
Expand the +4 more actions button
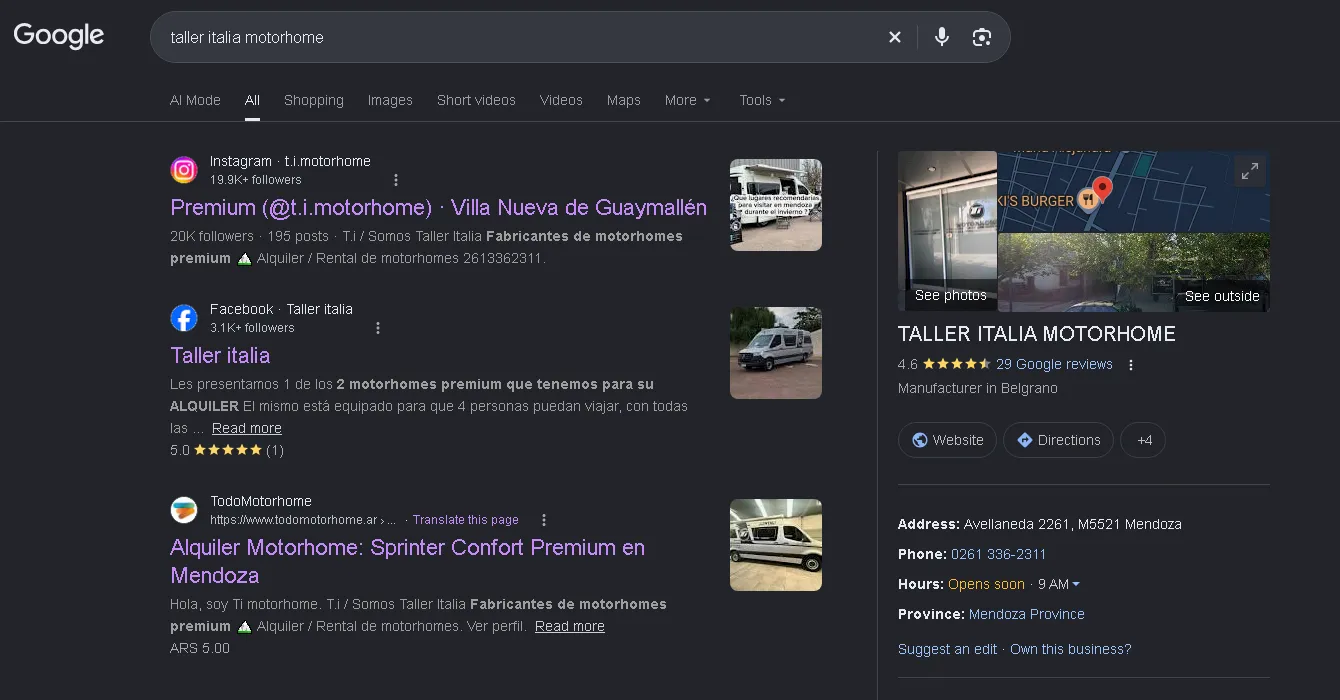[x=1143, y=440]
